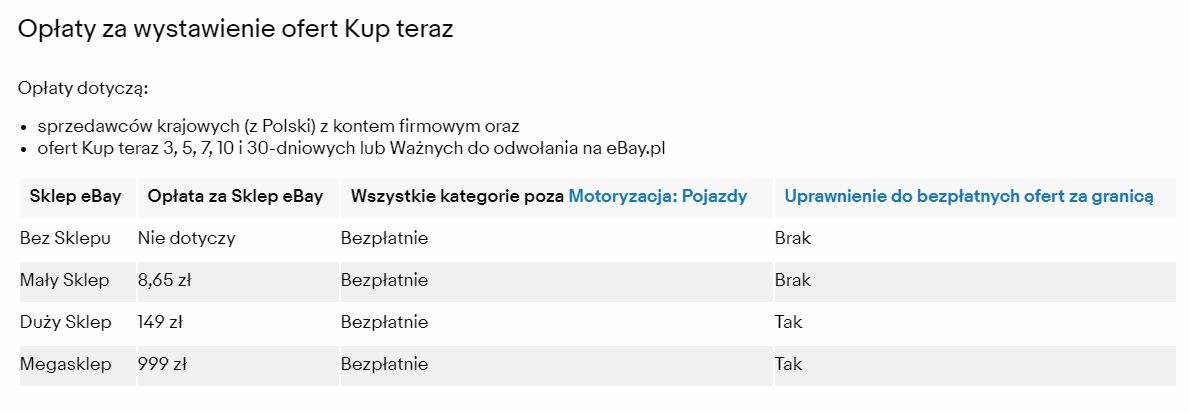Click the 999 zł fee cell
Image resolution: width=1189 pixels, height=413 pixels.
(162, 365)
